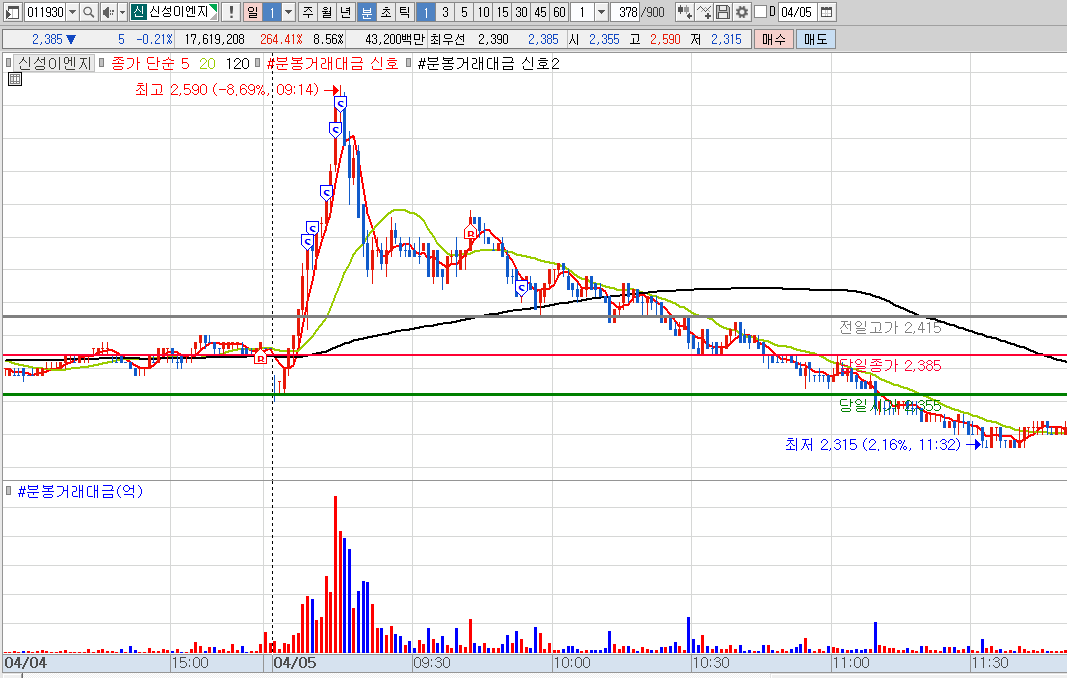Open the stock search magnifier

pos(88,12)
